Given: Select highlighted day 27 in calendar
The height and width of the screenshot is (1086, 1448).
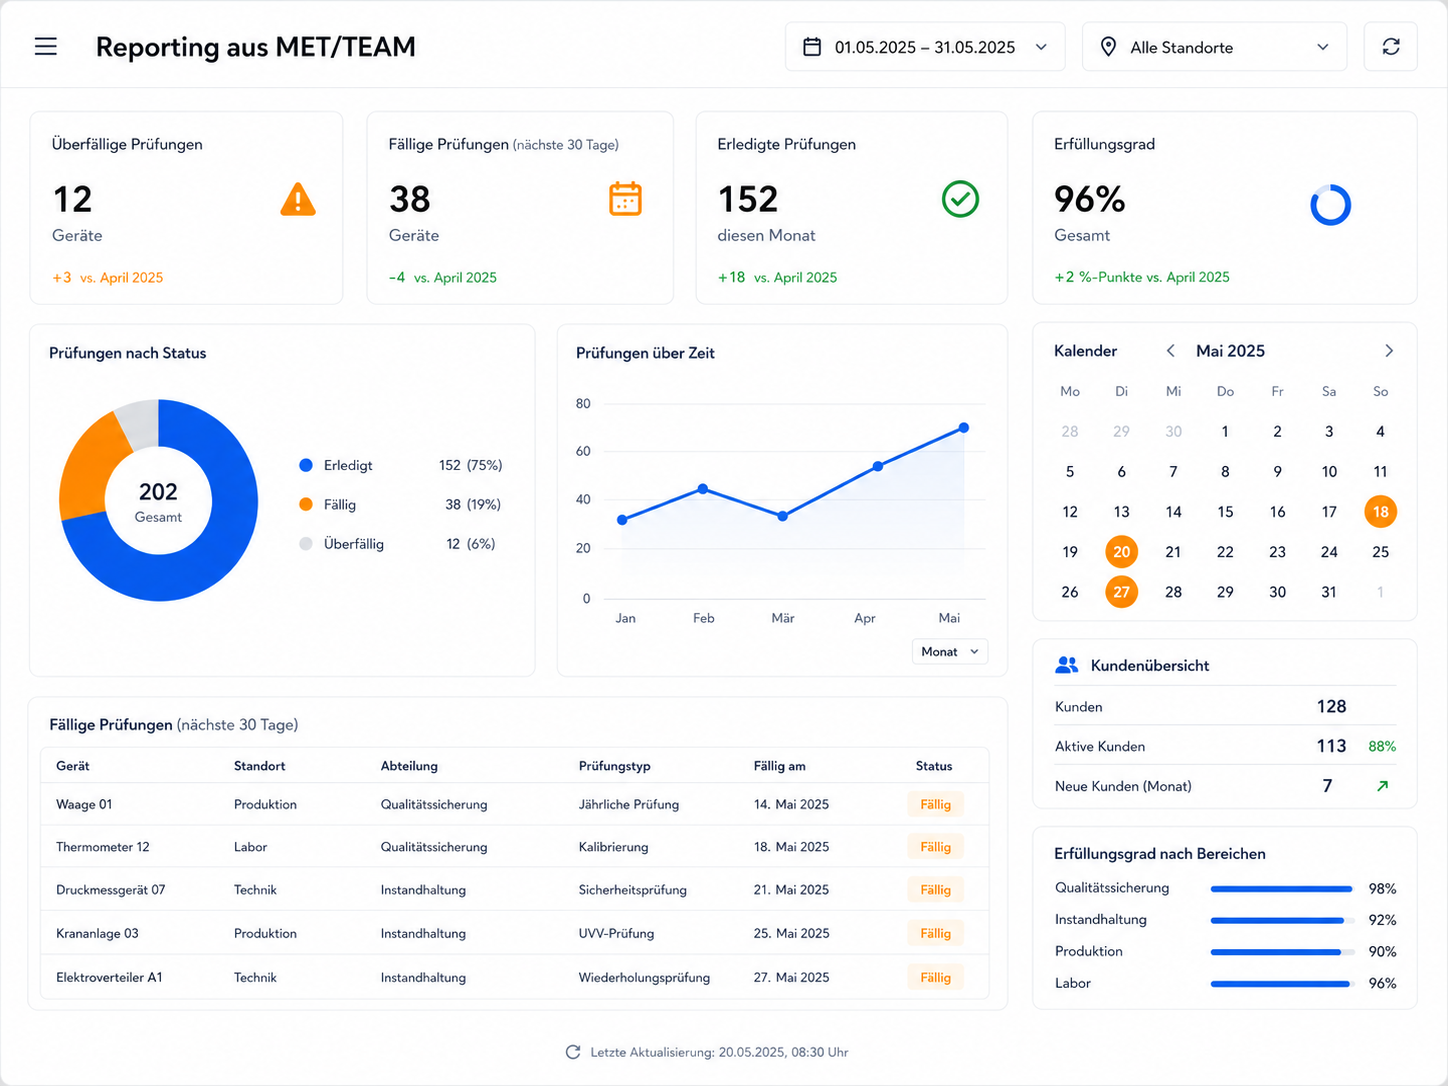Looking at the screenshot, I should pos(1121,592).
